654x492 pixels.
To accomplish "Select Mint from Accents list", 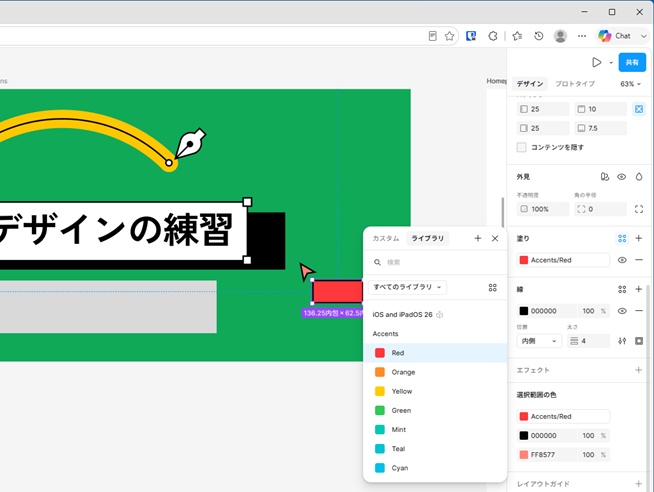I will pyautogui.click(x=435, y=430).
